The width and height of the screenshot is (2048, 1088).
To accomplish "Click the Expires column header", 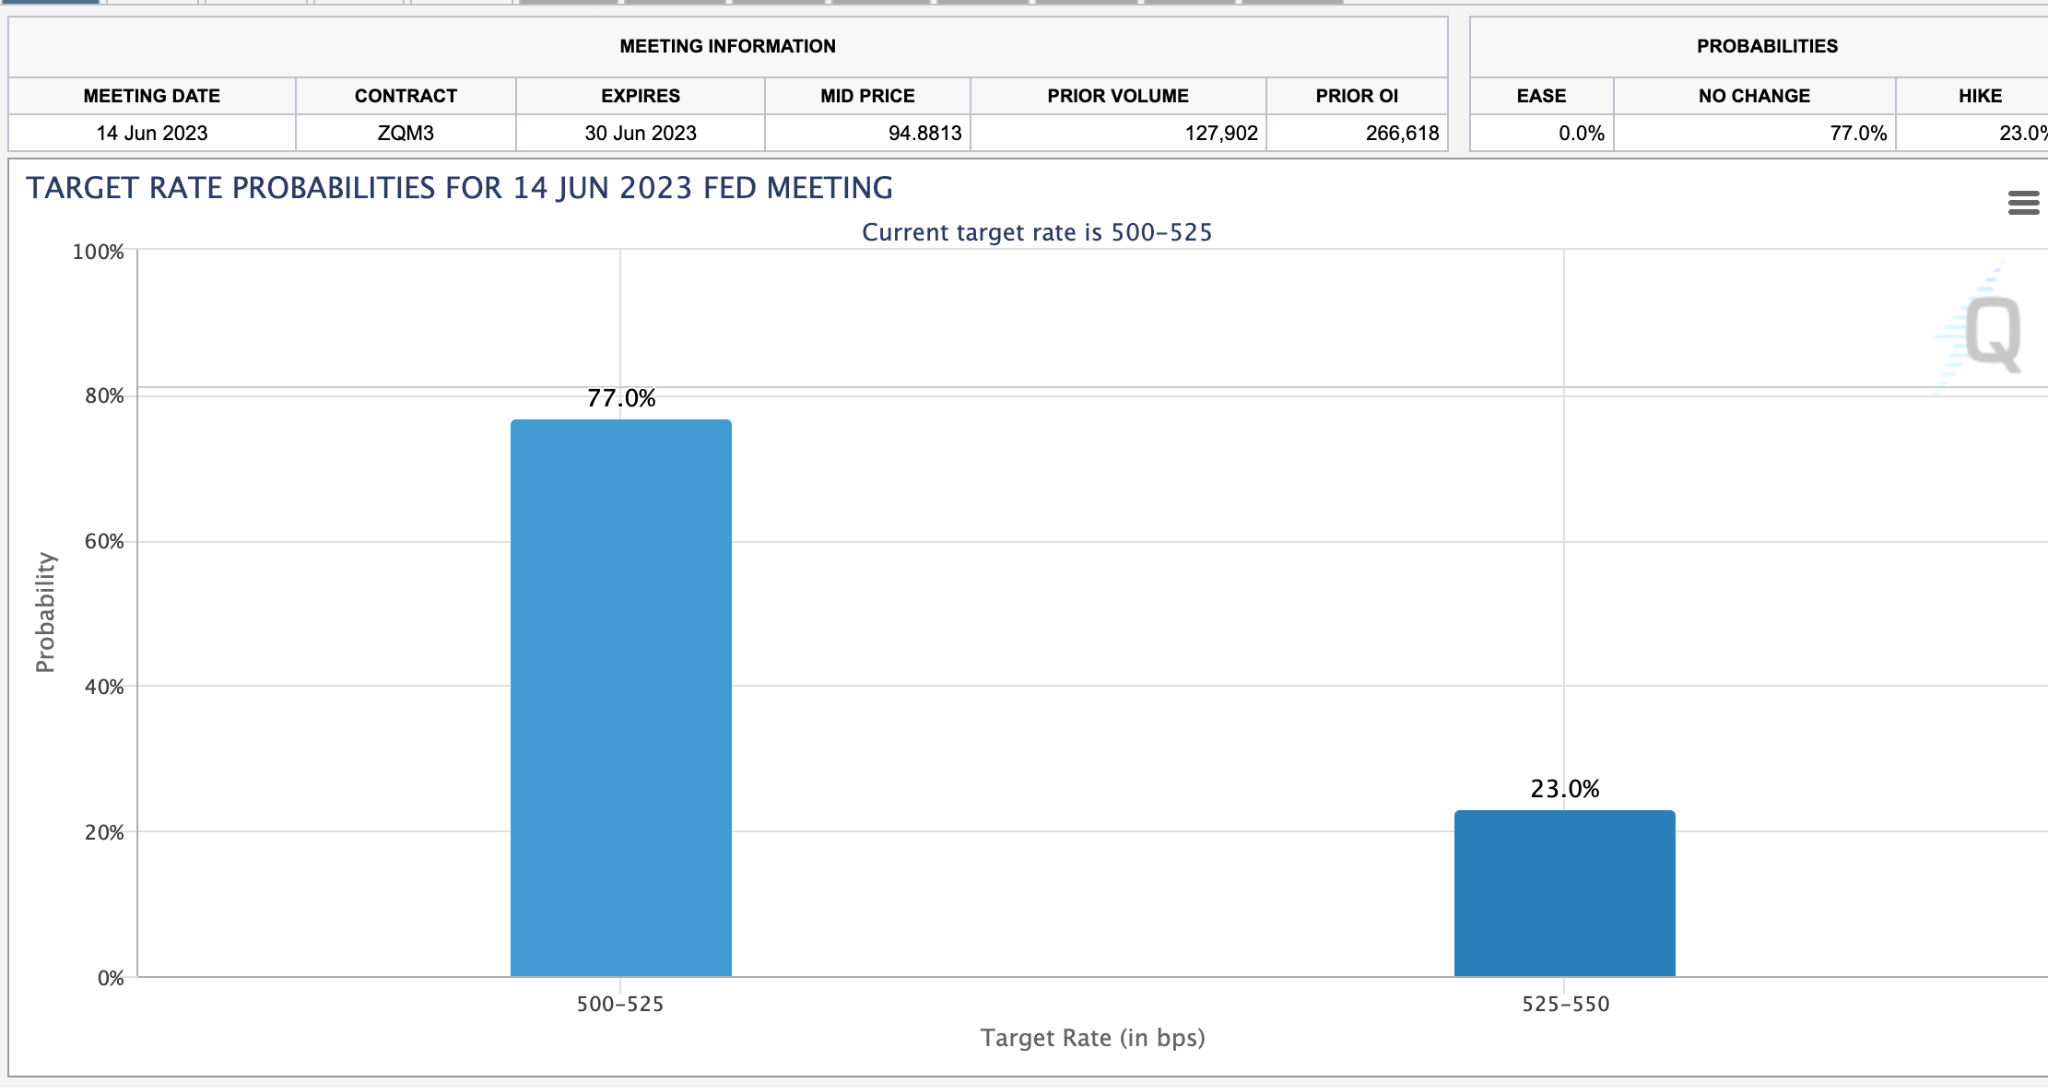I will coord(640,96).
